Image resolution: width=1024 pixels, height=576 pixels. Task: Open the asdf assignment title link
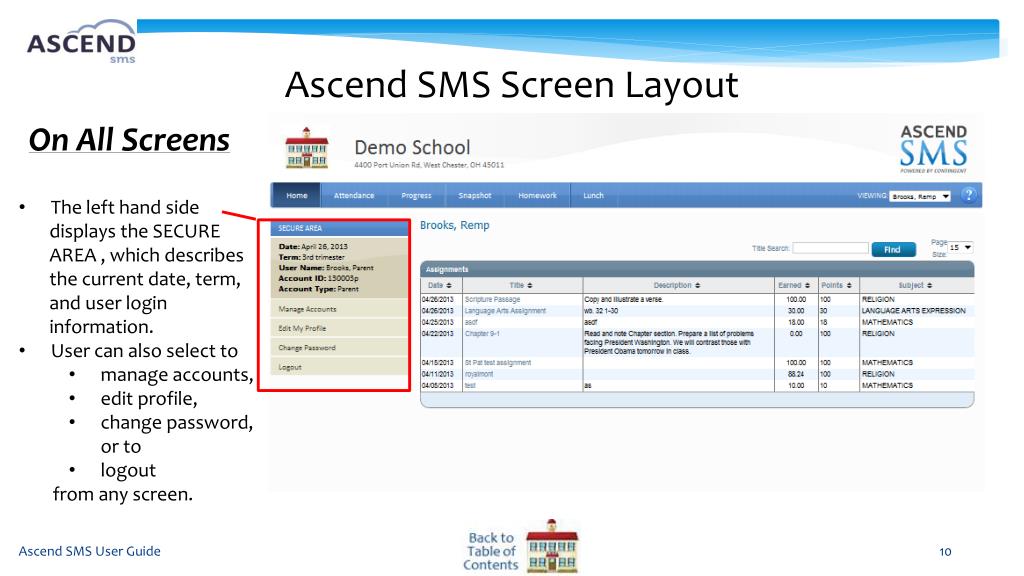pos(471,322)
